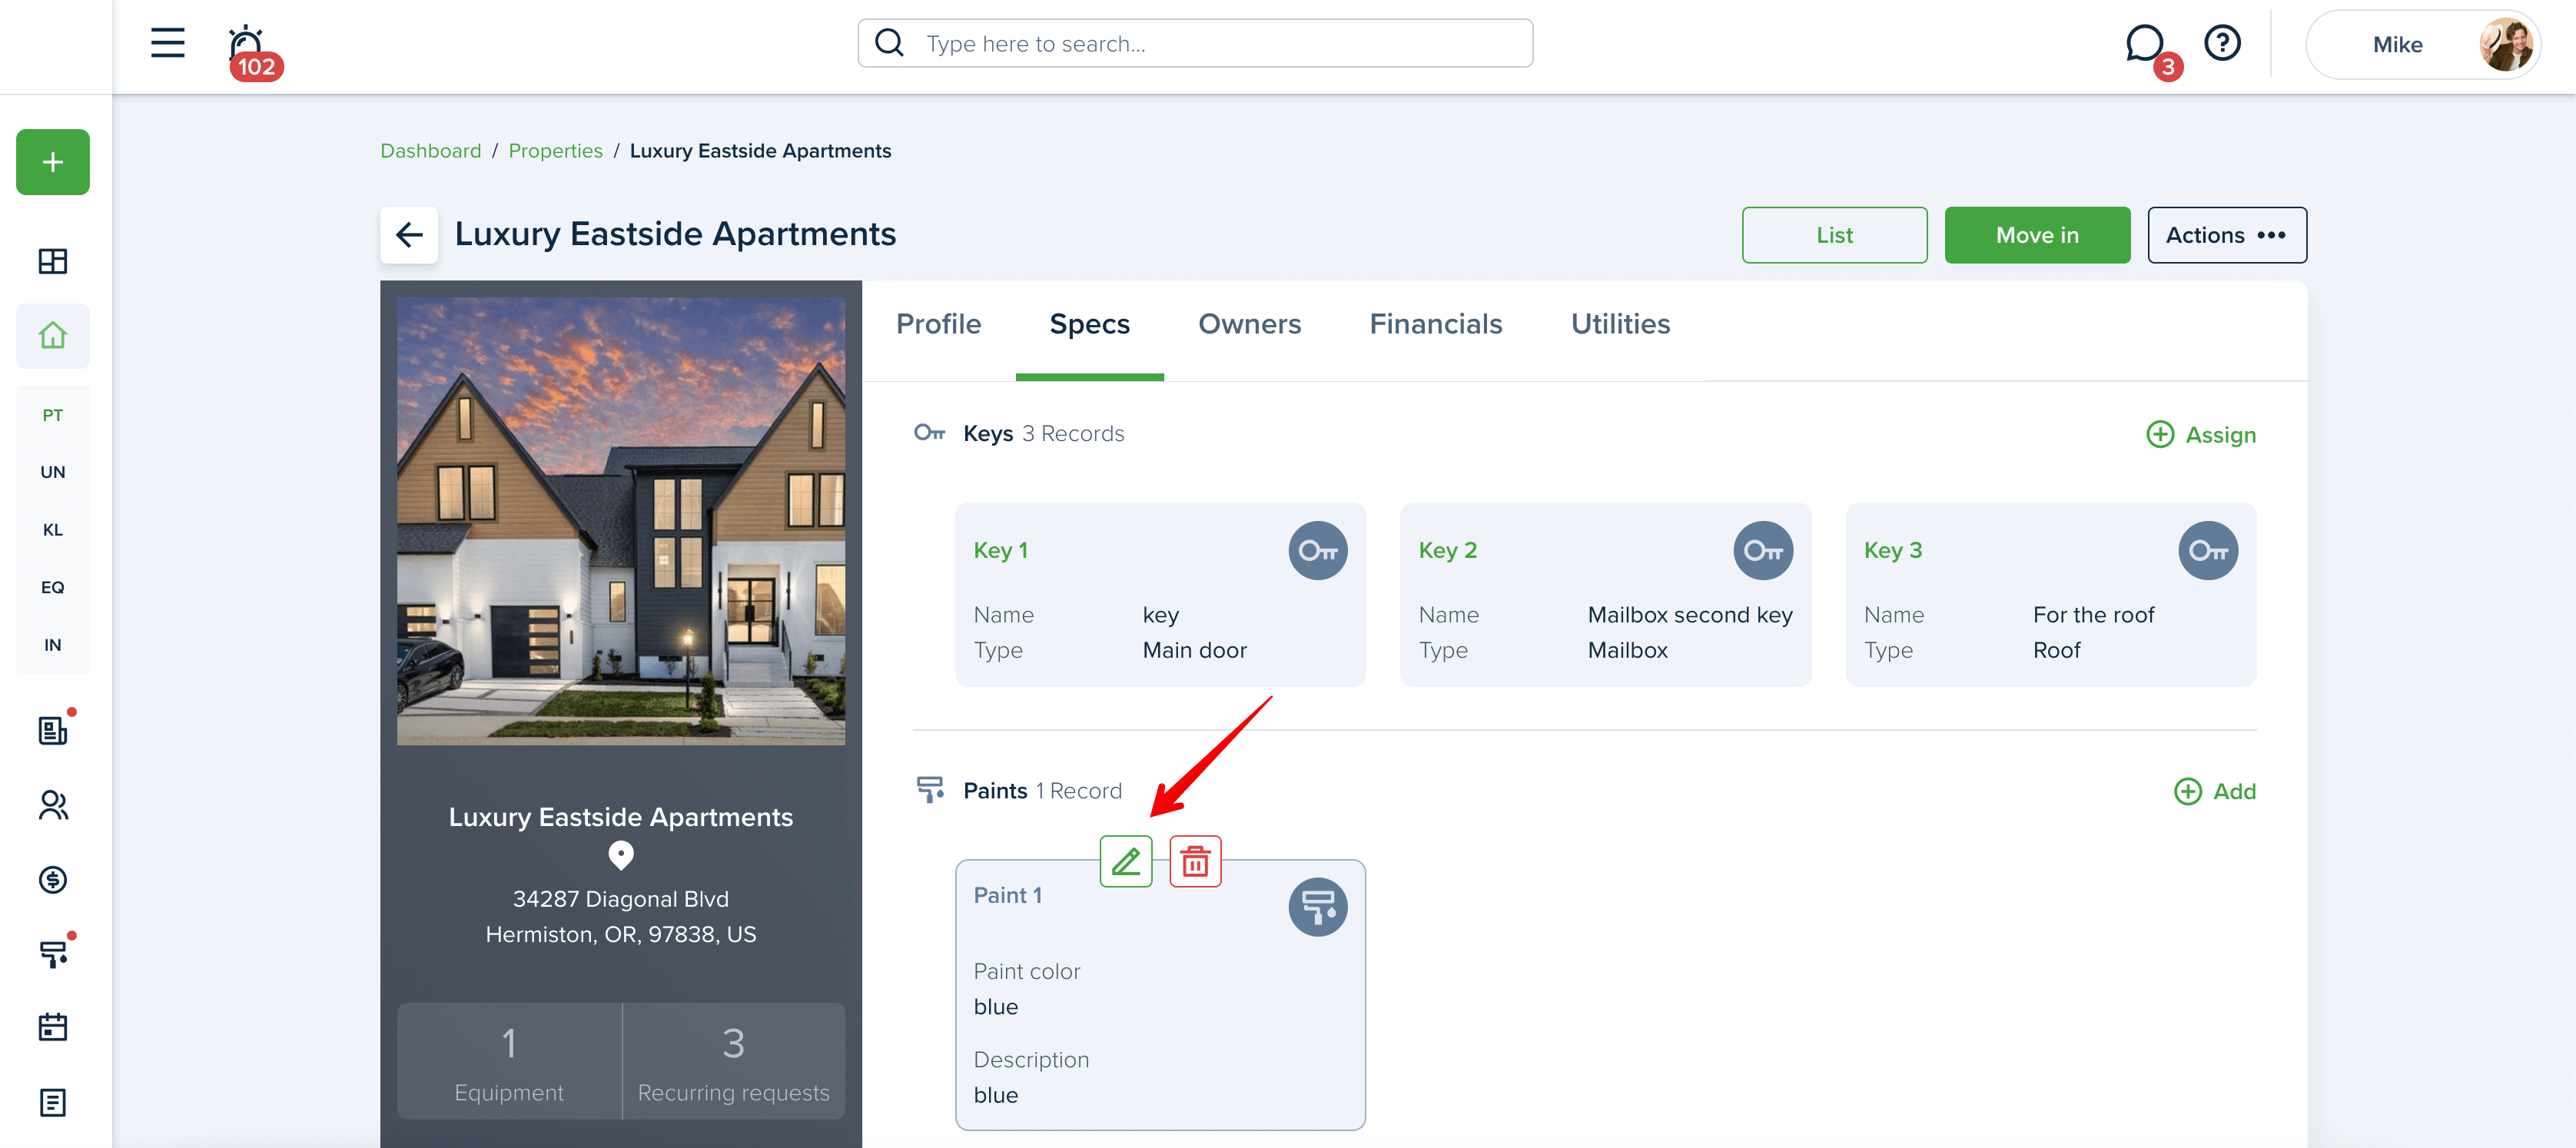The width and height of the screenshot is (2576, 1148).
Task: Select PT in the sidebar
Action: pos(53,415)
